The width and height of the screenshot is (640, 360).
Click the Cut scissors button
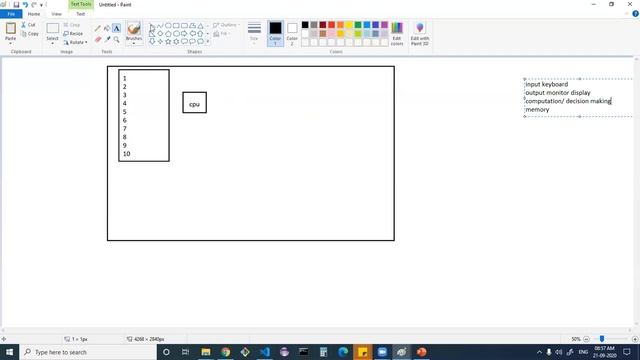tap(28, 25)
